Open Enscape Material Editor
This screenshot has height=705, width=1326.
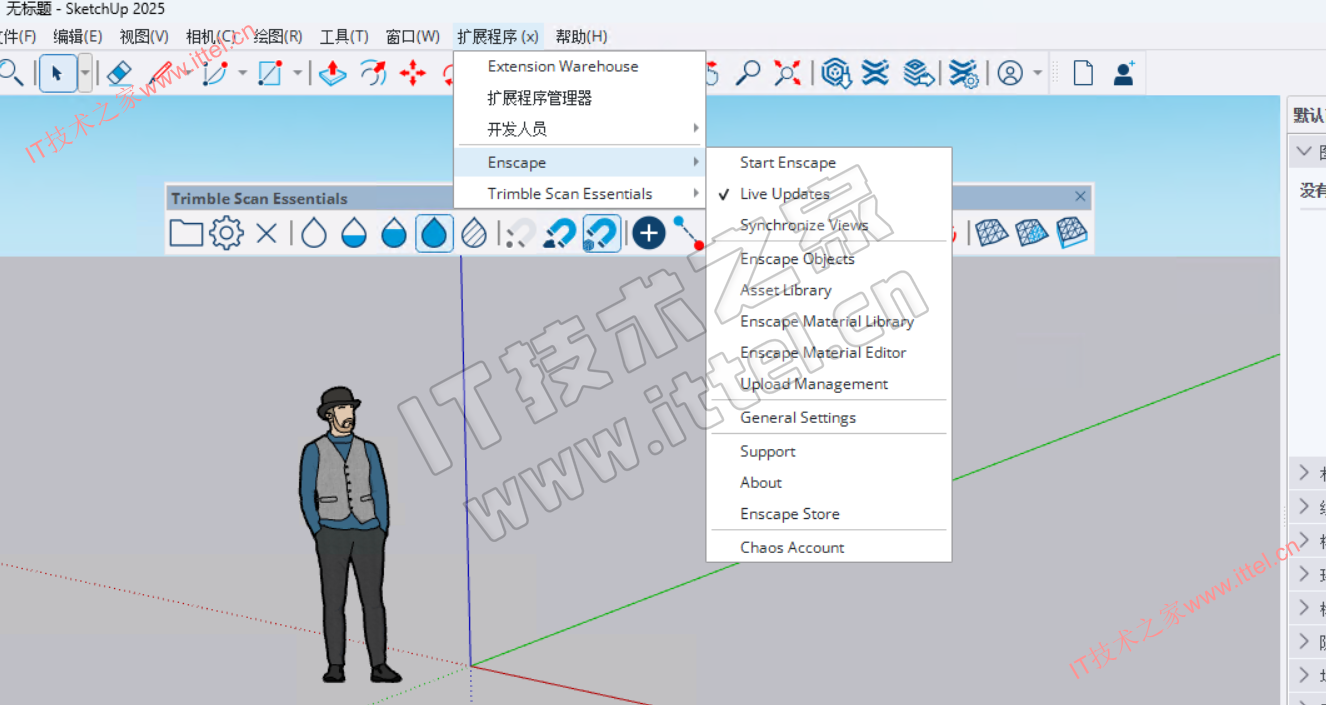[x=822, y=353]
